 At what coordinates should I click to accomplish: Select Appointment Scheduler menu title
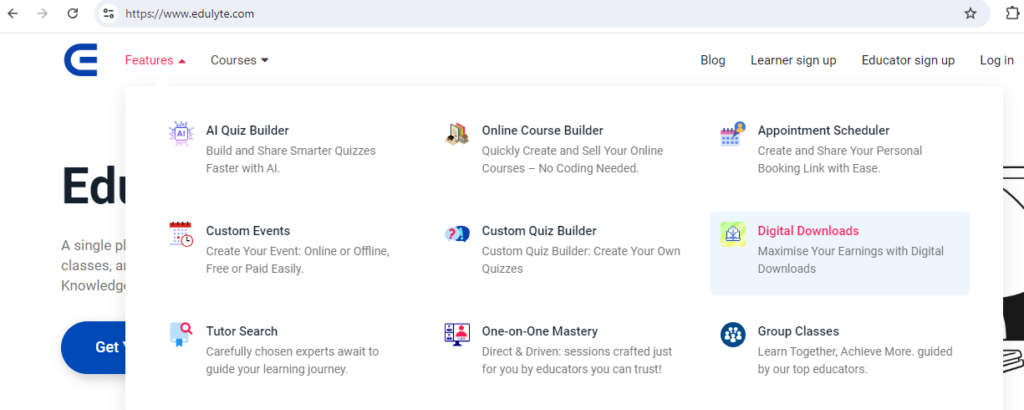(824, 131)
